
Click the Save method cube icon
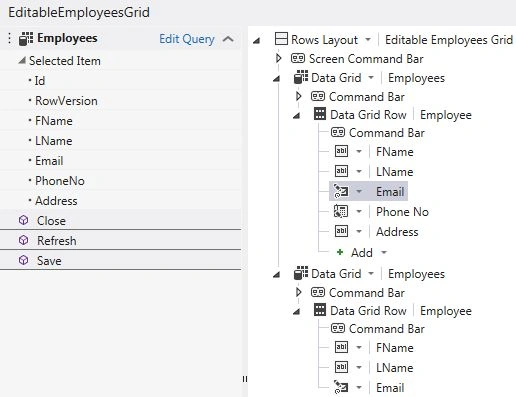coord(23,260)
